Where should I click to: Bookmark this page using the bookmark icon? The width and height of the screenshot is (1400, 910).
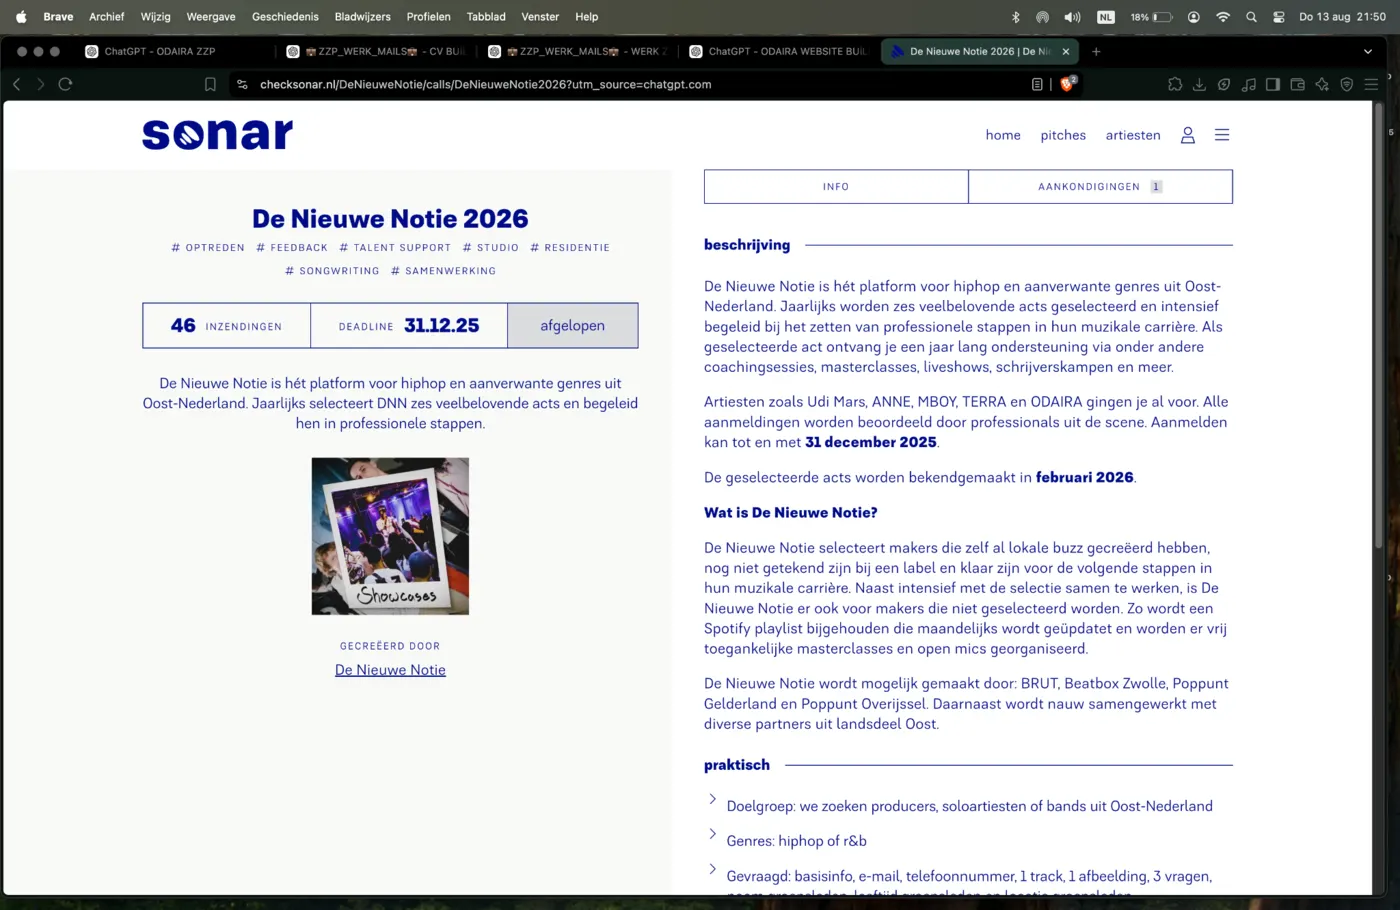[x=210, y=85]
